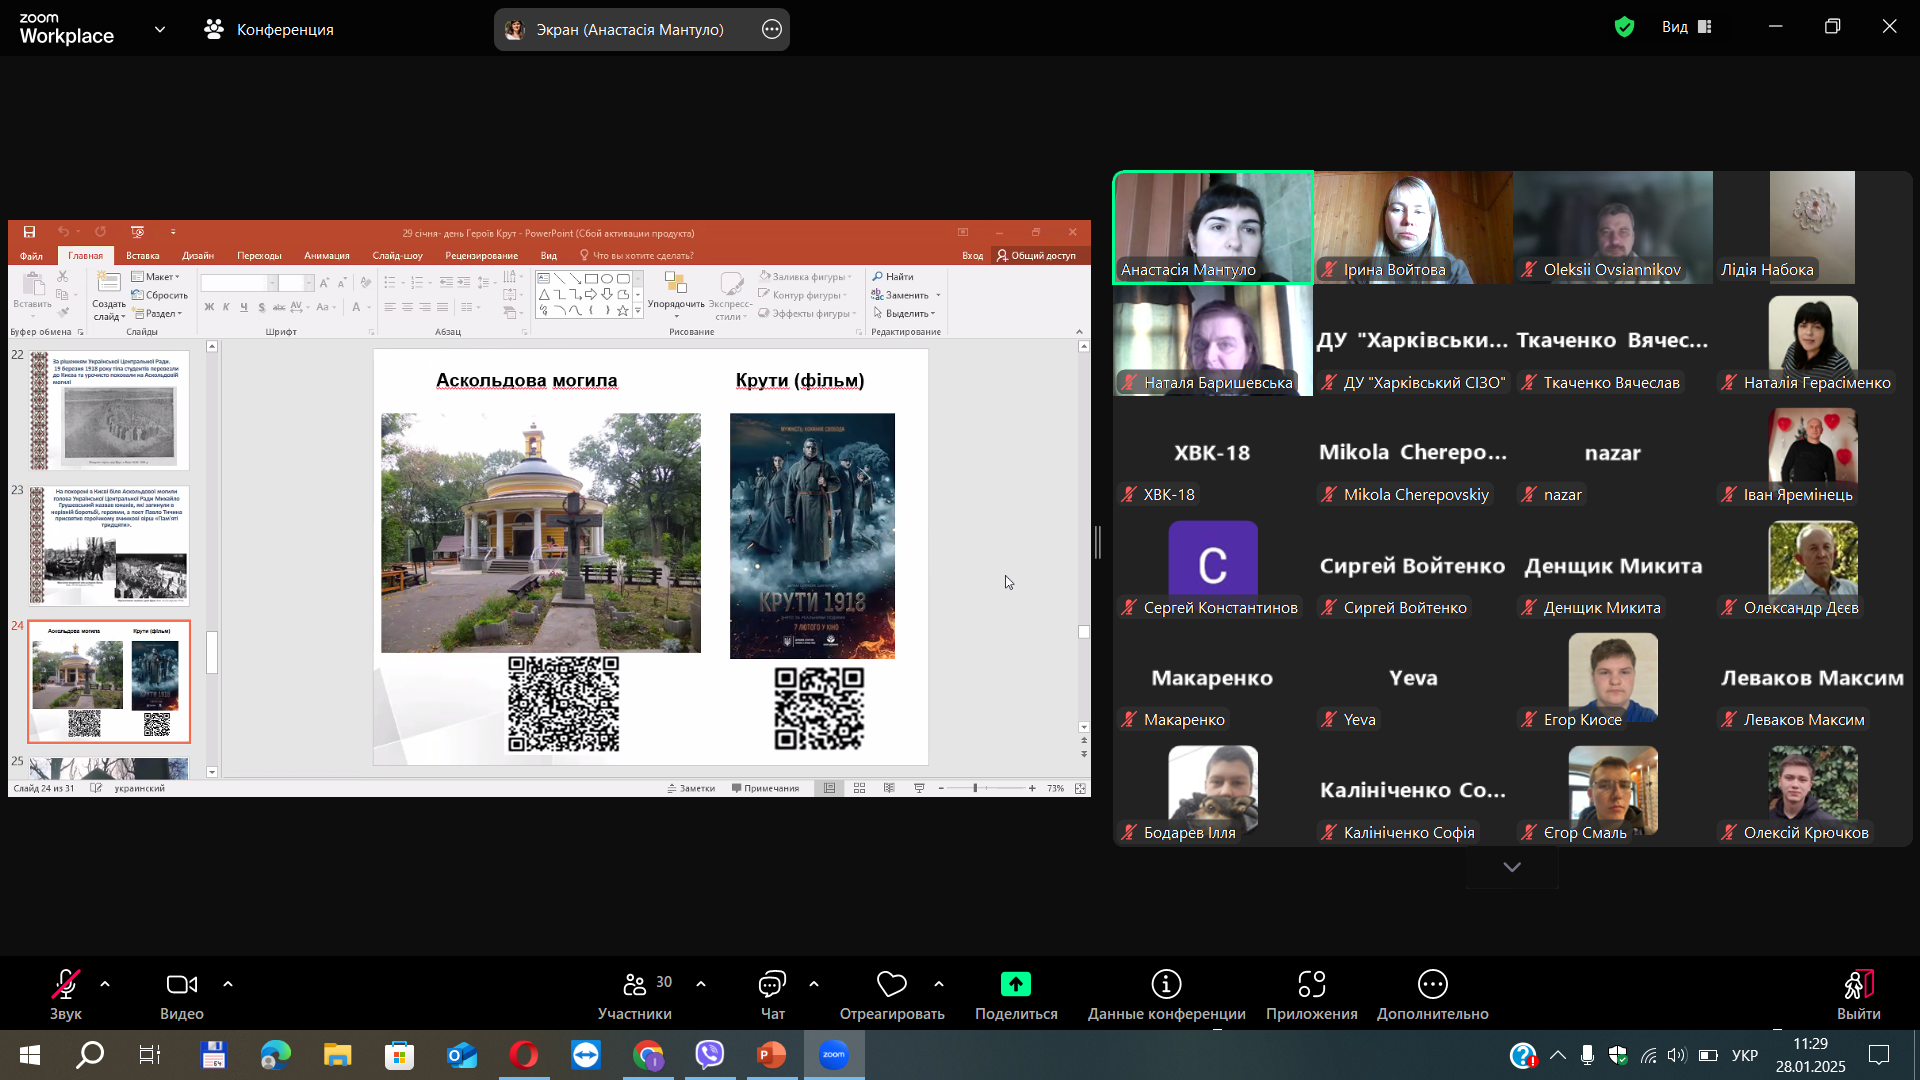Image resolution: width=1920 pixels, height=1080 pixels.
Task: Open screen share options ellipsis for Анастасія Мантуло
Action: tap(772, 30)
